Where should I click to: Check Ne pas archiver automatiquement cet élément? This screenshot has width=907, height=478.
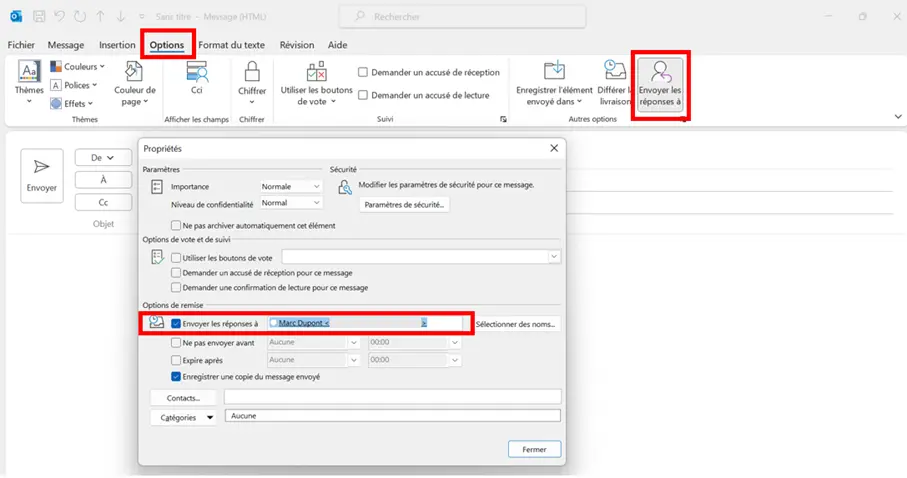tap(176, 225)
